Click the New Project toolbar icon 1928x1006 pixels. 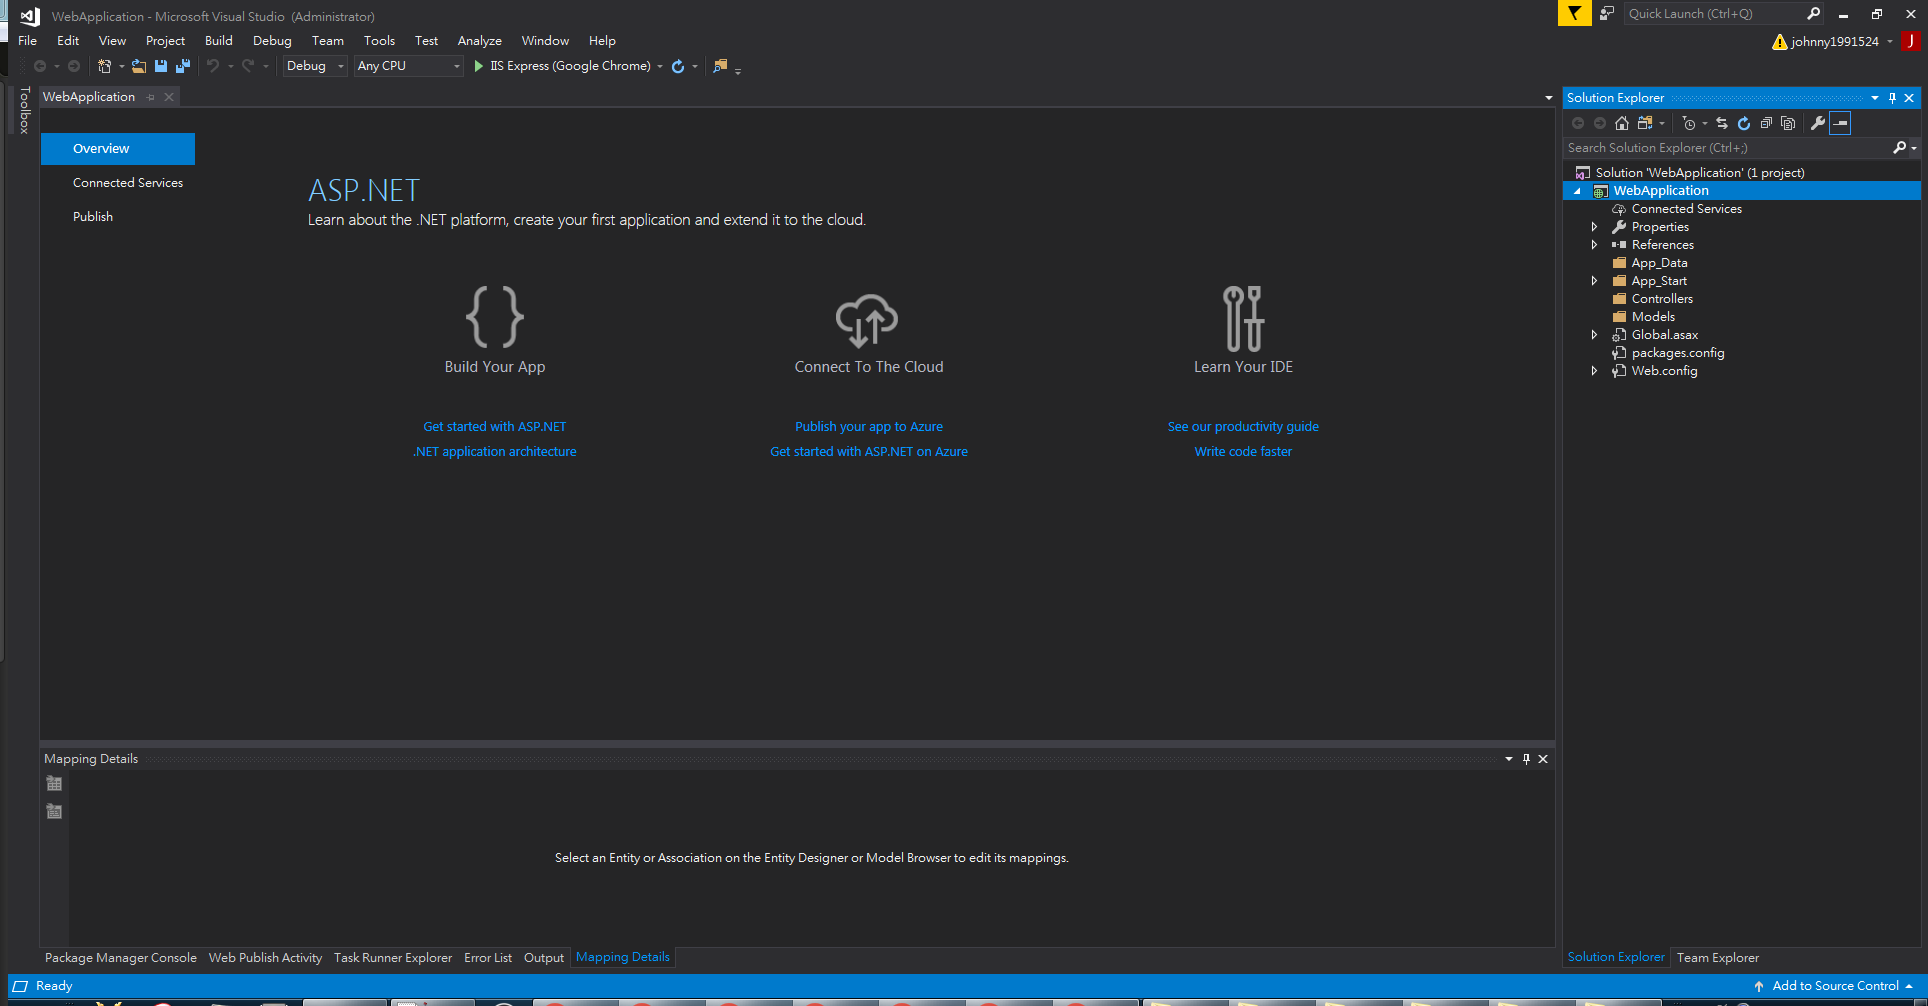tap(104, 66)
